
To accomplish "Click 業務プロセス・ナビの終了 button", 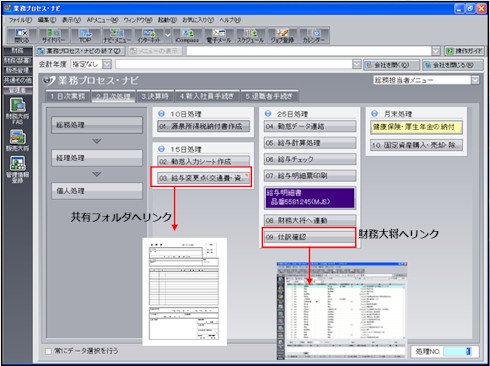I will point(80,51).
